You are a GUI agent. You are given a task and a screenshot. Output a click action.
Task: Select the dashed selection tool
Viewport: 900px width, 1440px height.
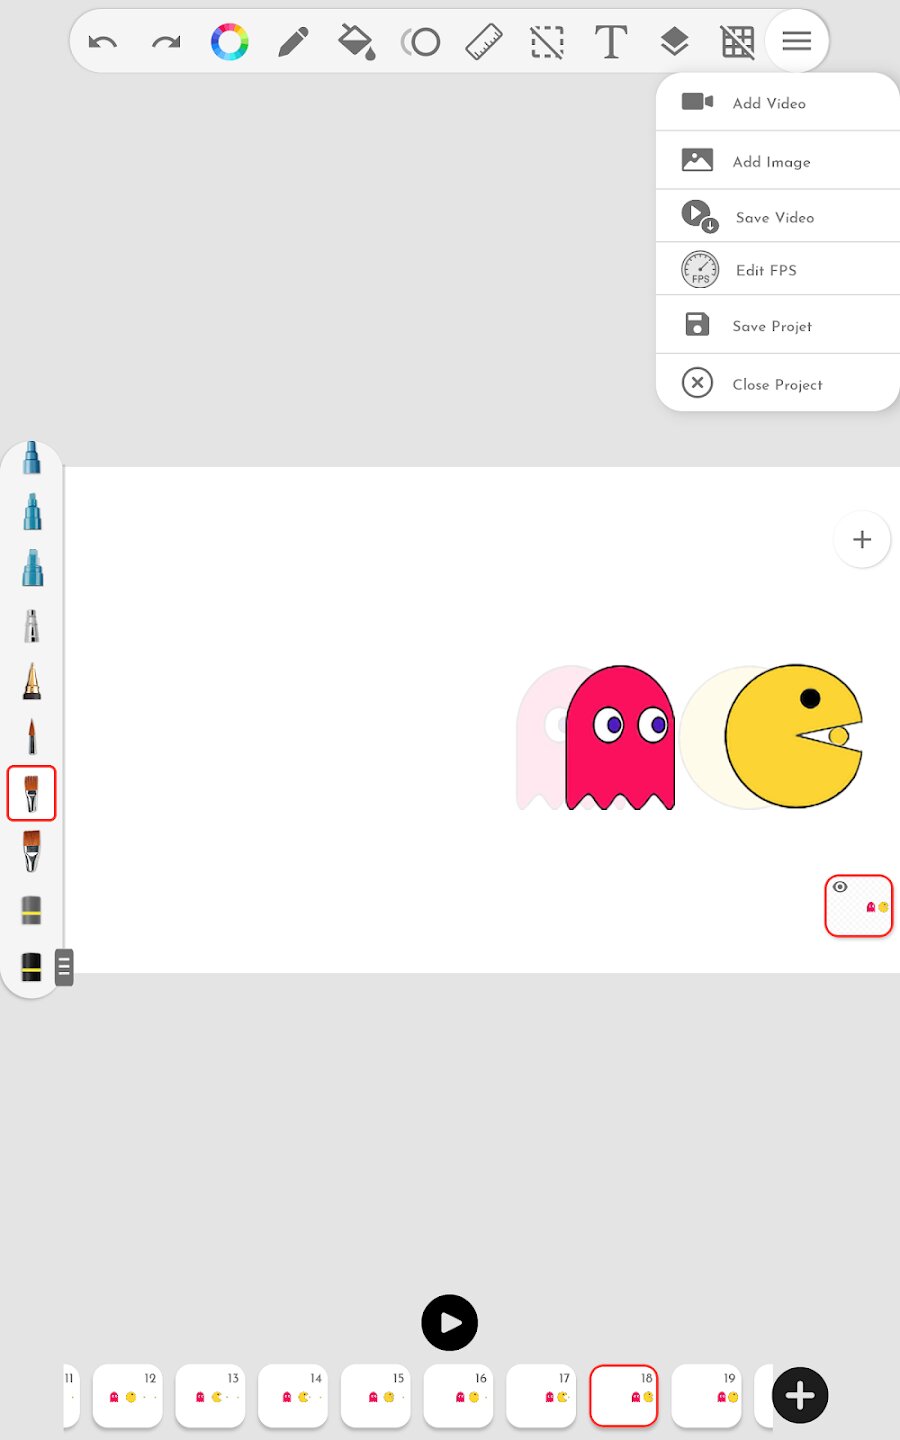(x=547, y=42)
